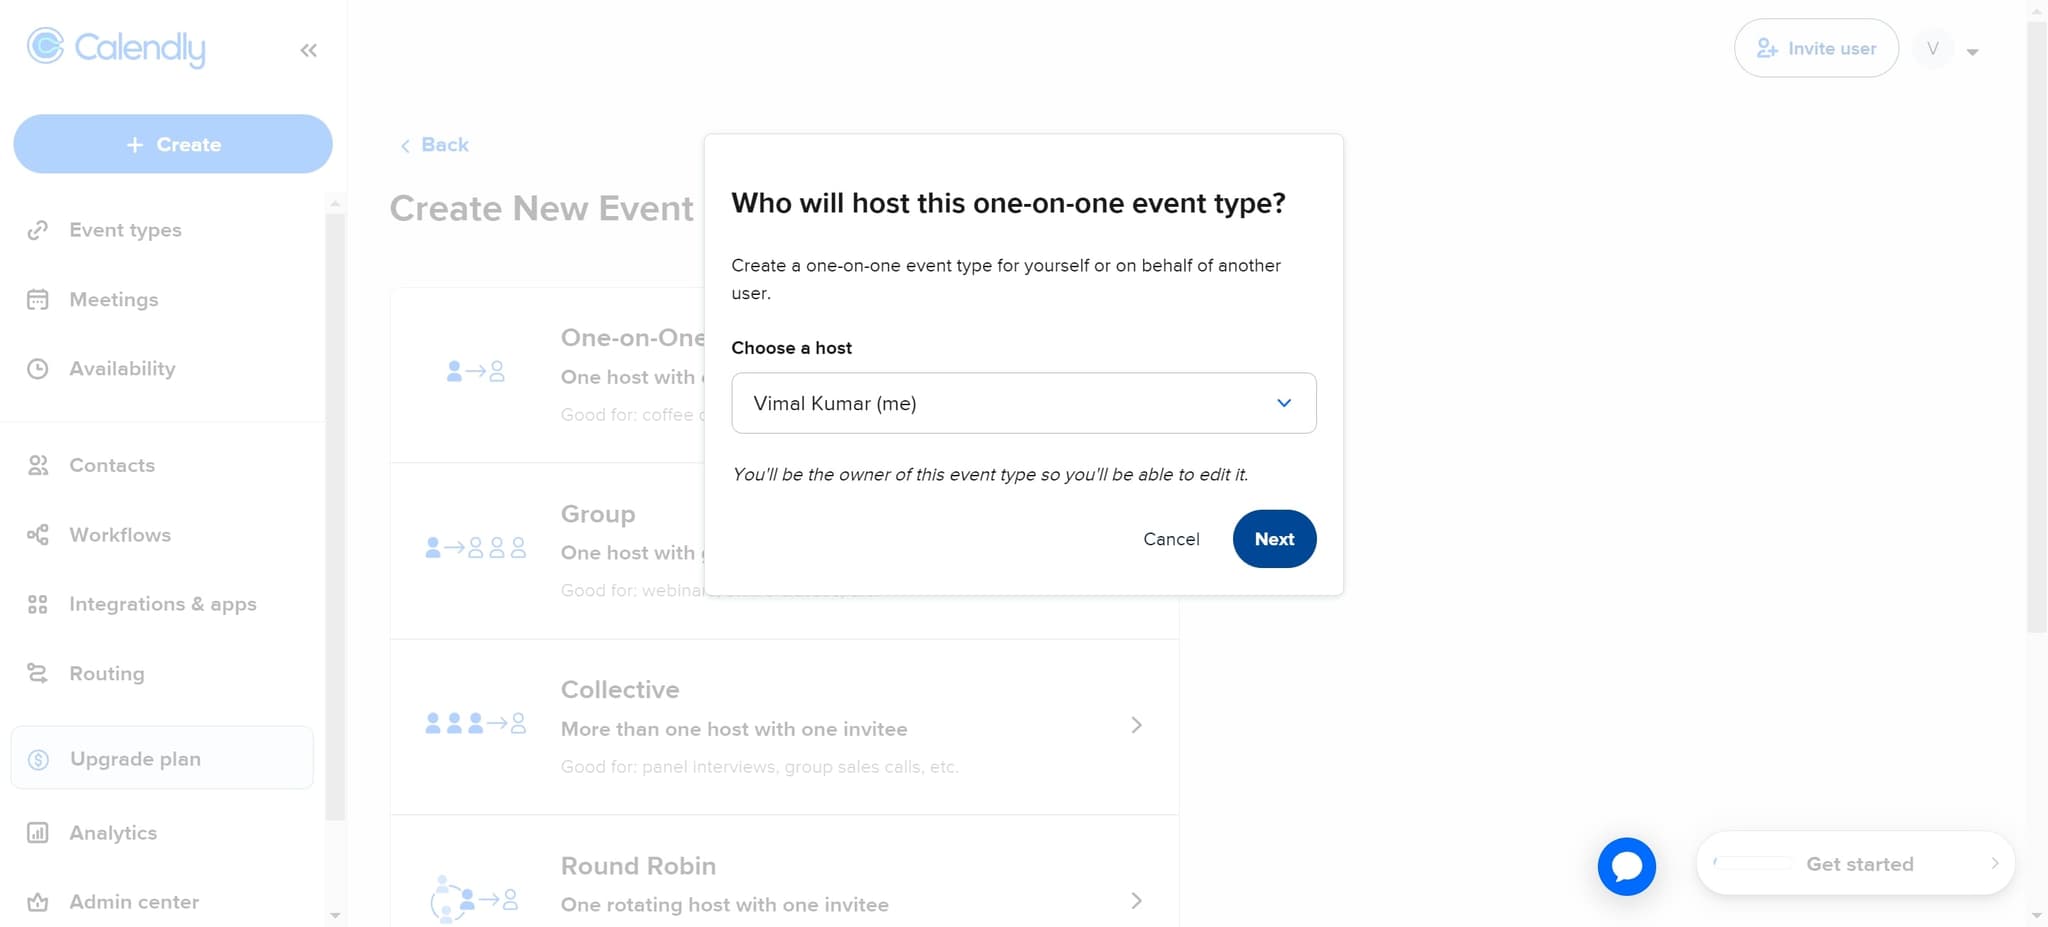This screenshot has width=2048, height=927.
Task: Click the Routing icon in sidebar
Action: 38,674
